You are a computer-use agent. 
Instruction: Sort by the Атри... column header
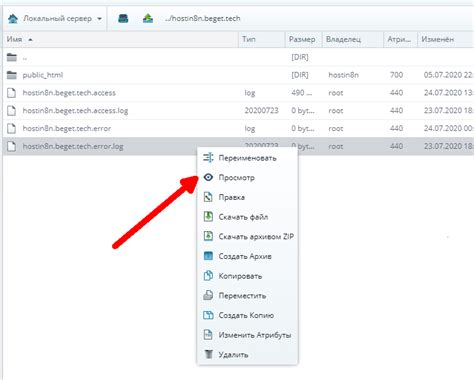[x=399, y=39]
